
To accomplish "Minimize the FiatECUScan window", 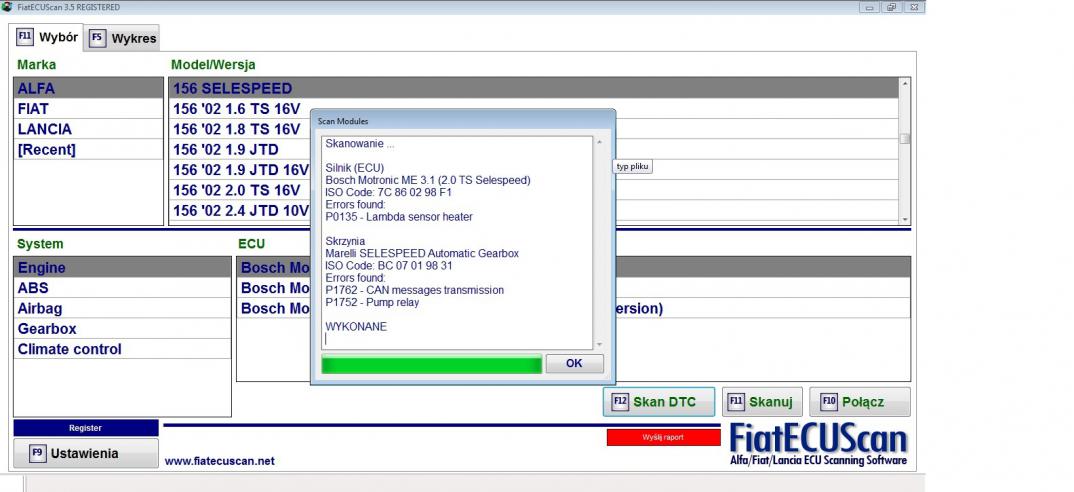I will [x=870, y=8].
